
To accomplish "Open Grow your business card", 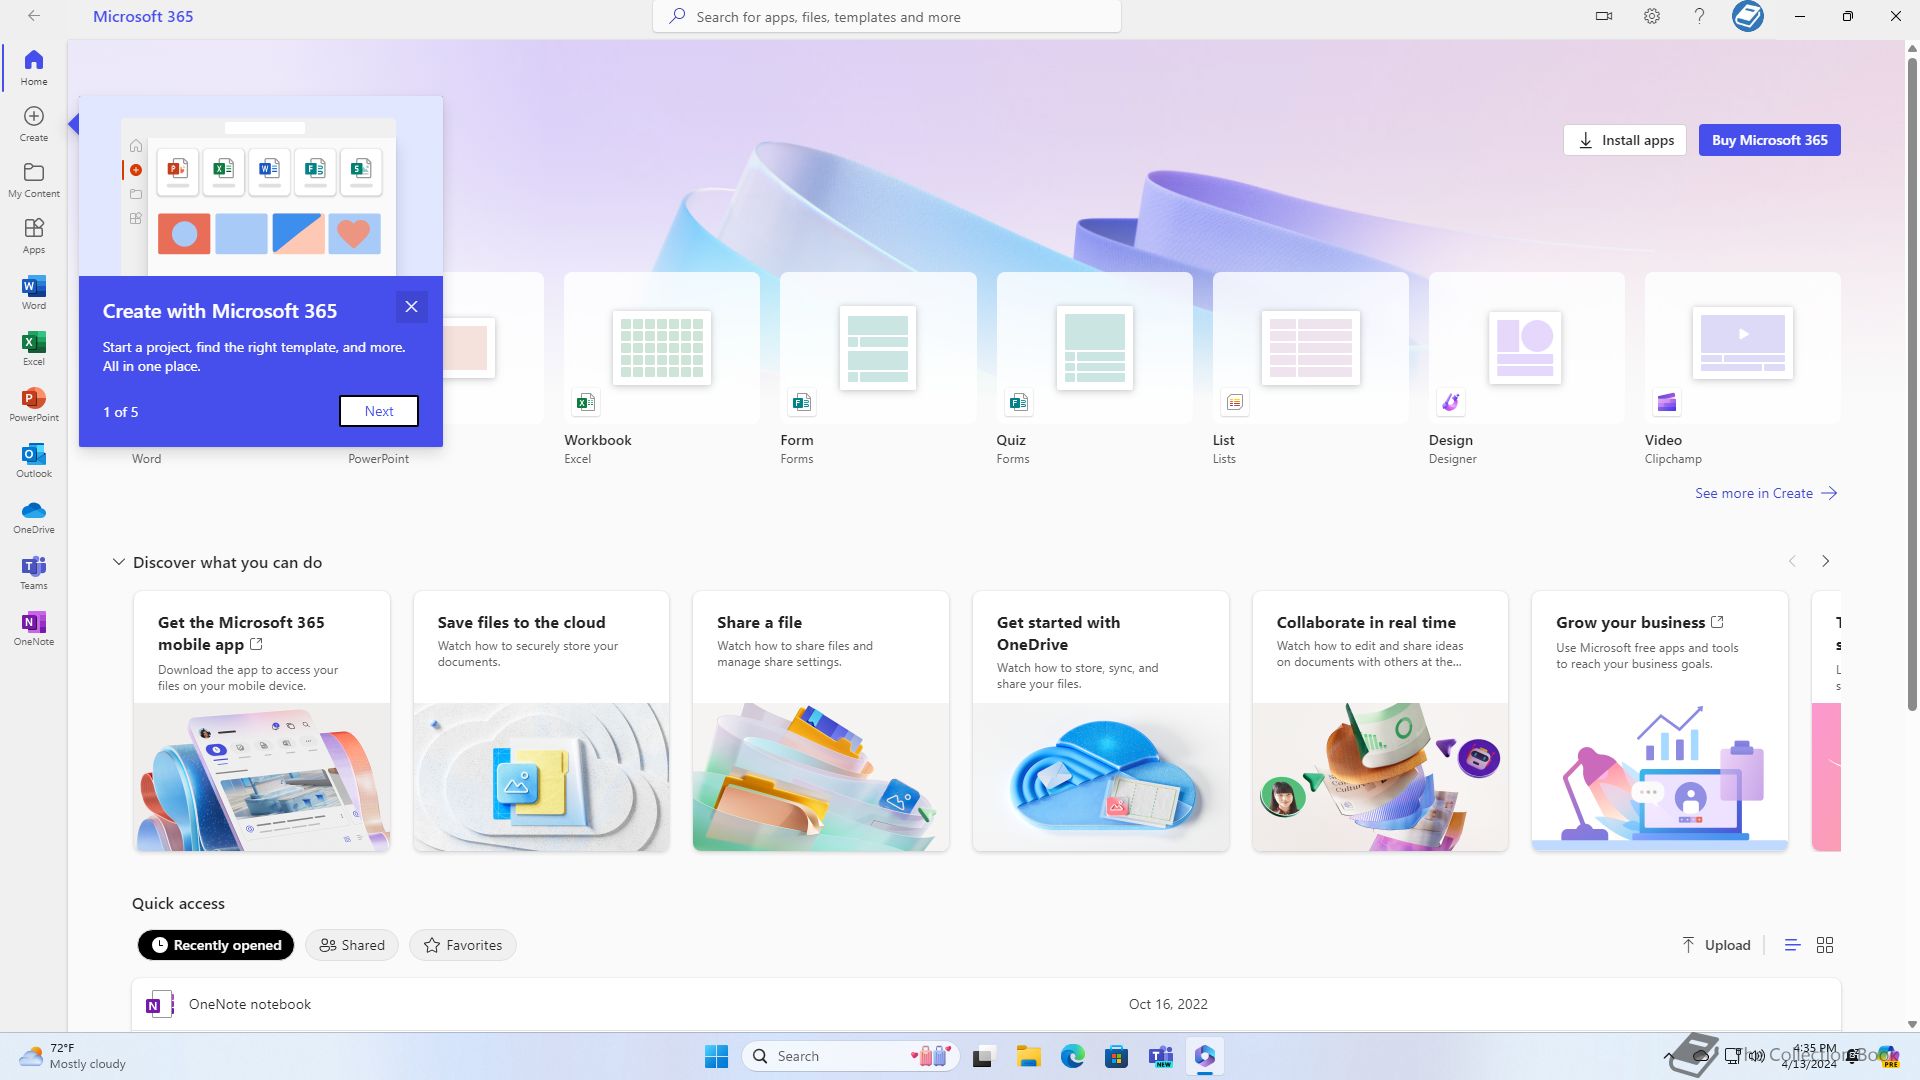I will click(x=1660, y=721).
